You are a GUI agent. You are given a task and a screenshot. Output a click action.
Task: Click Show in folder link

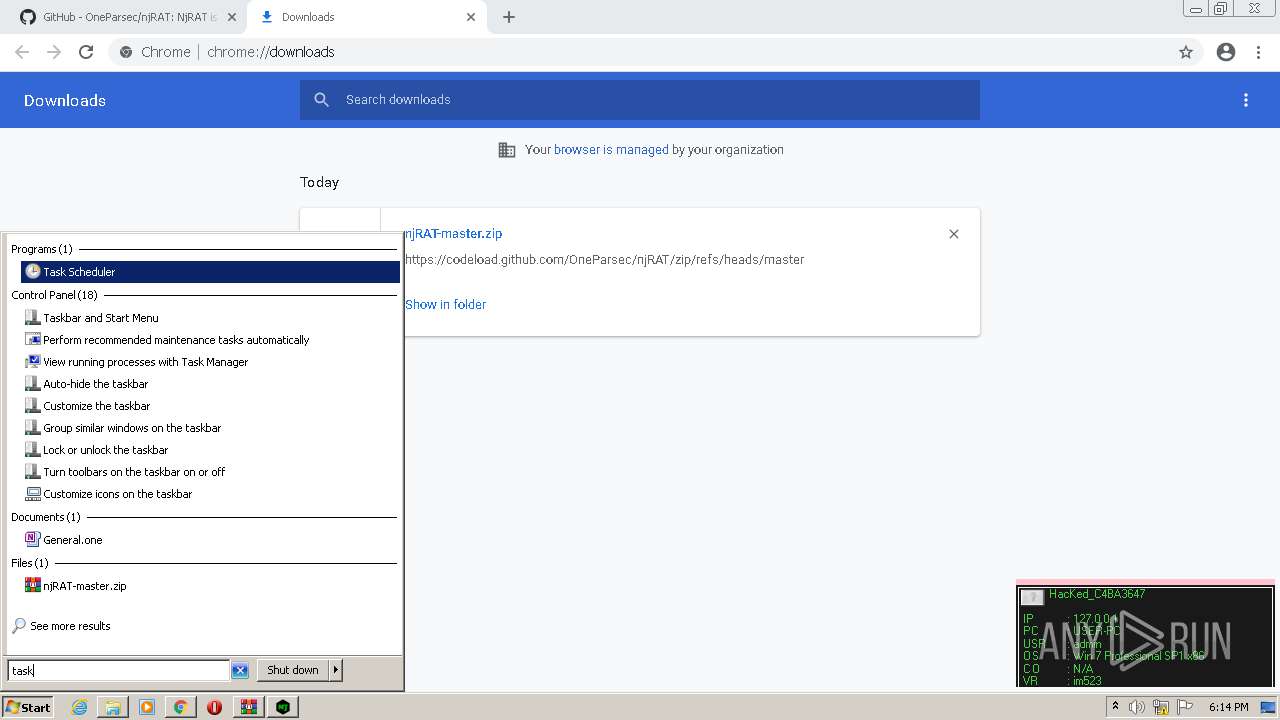(446, 305)
